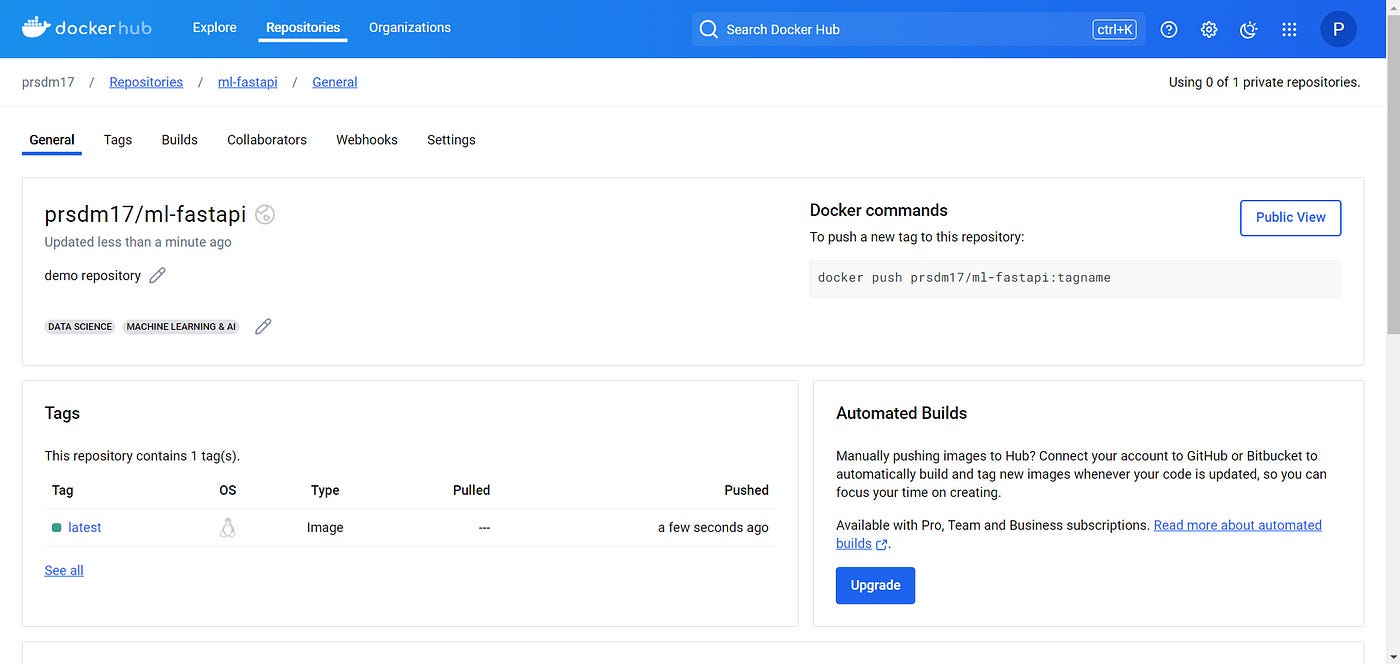
Task: Switch to the Collaborators tab
Action: pyautogui.click(x=267, y=140)
